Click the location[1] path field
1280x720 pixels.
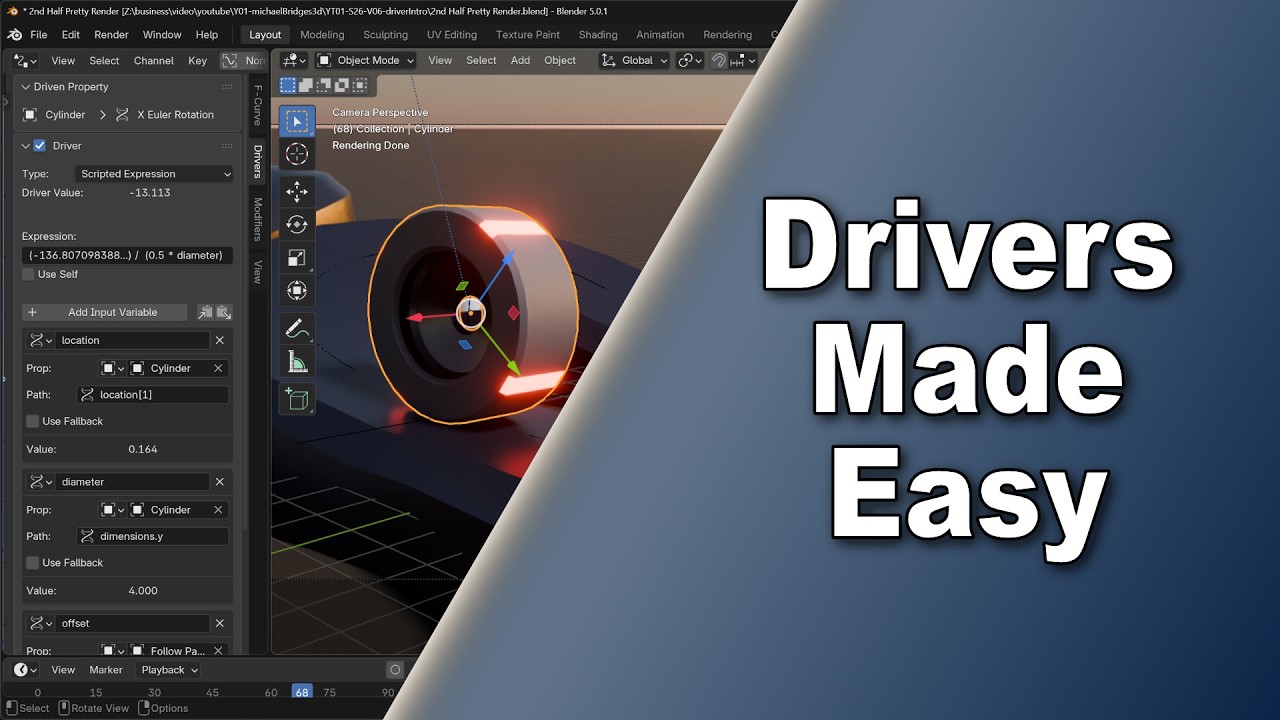(153, 395)
